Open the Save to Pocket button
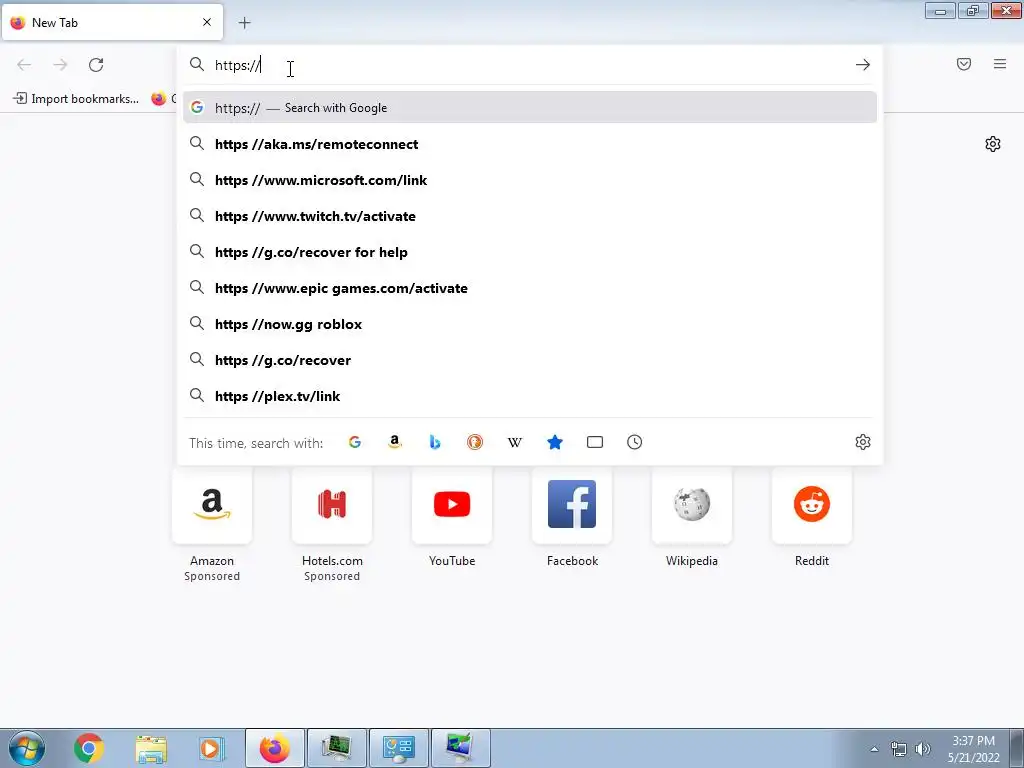 [x=964, y=64]
